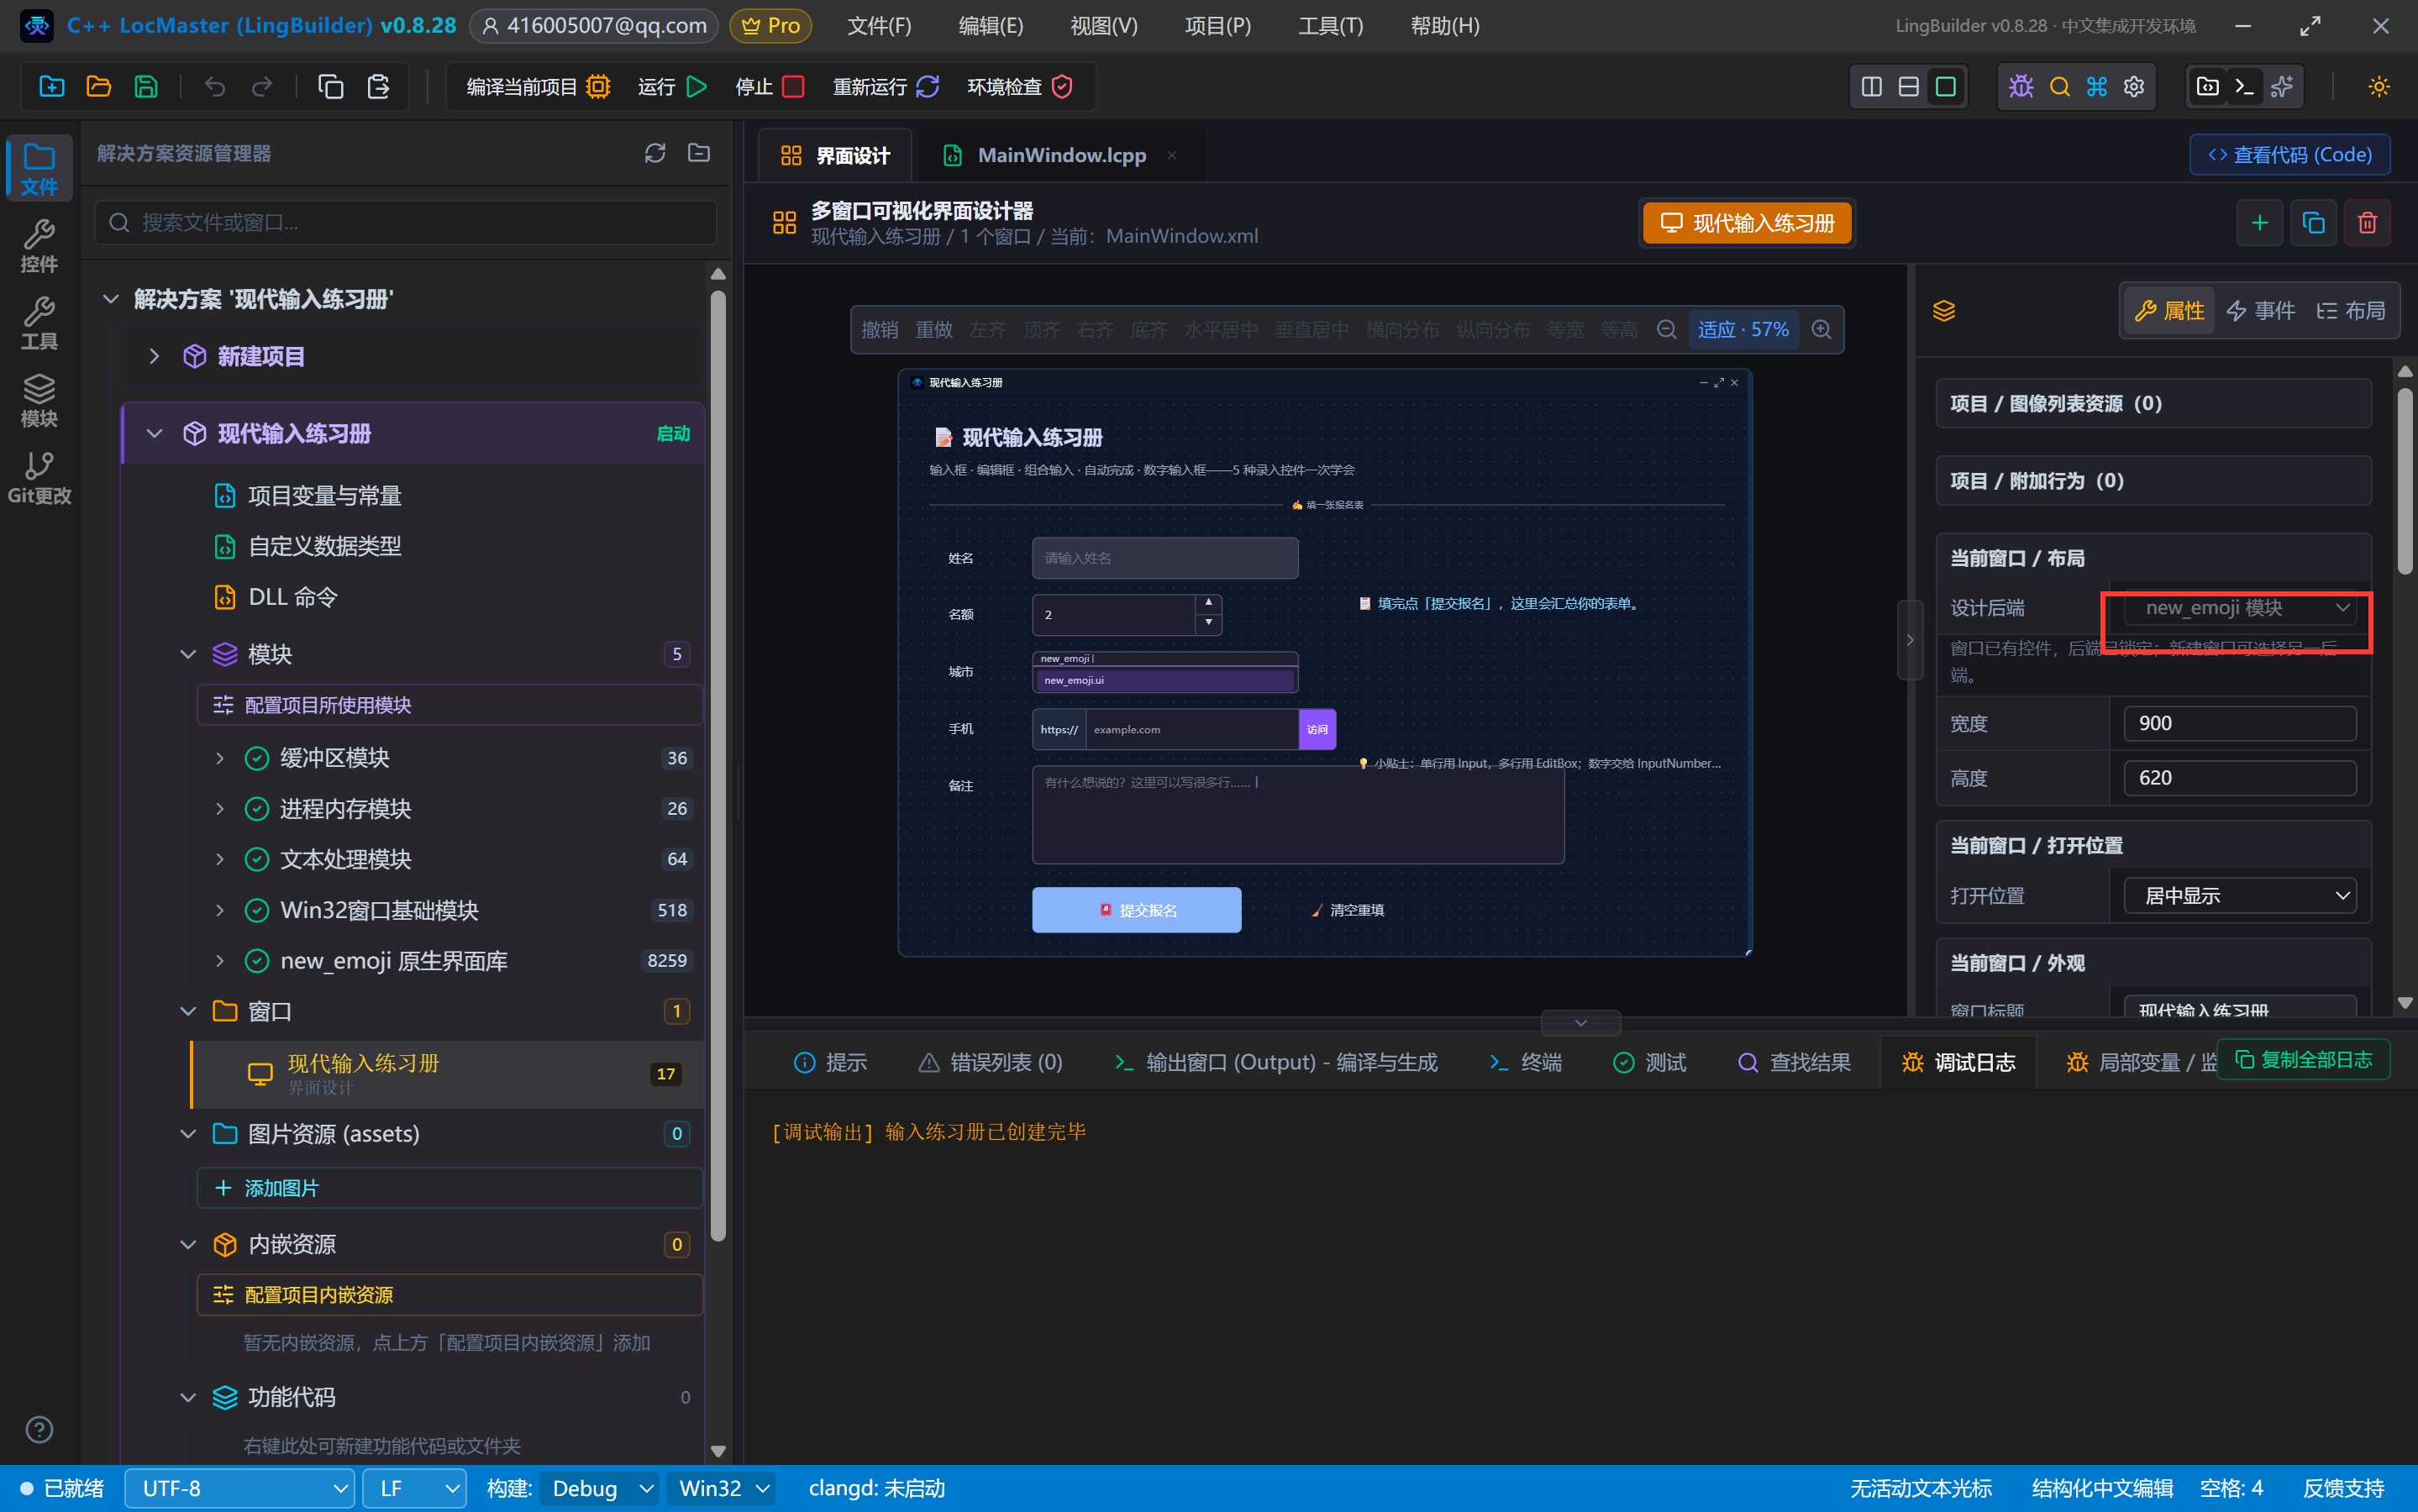Click the zoom in icon on canvas toolbar
This screenshot has height=1512, width=2418.
pyautogui.click(x=1821, y=330)
